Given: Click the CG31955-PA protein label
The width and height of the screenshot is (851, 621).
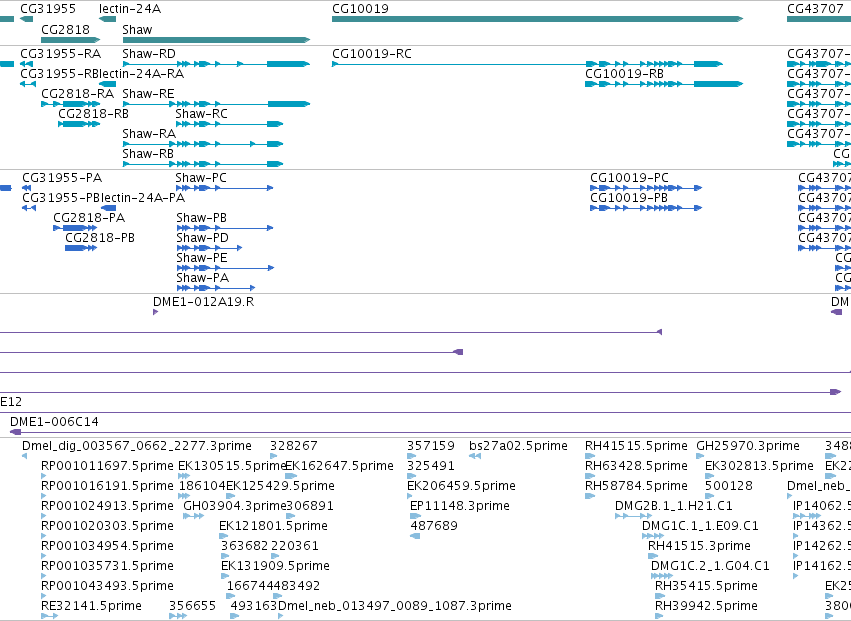Looking at the screenshot, I should click(x=62, y=178).
